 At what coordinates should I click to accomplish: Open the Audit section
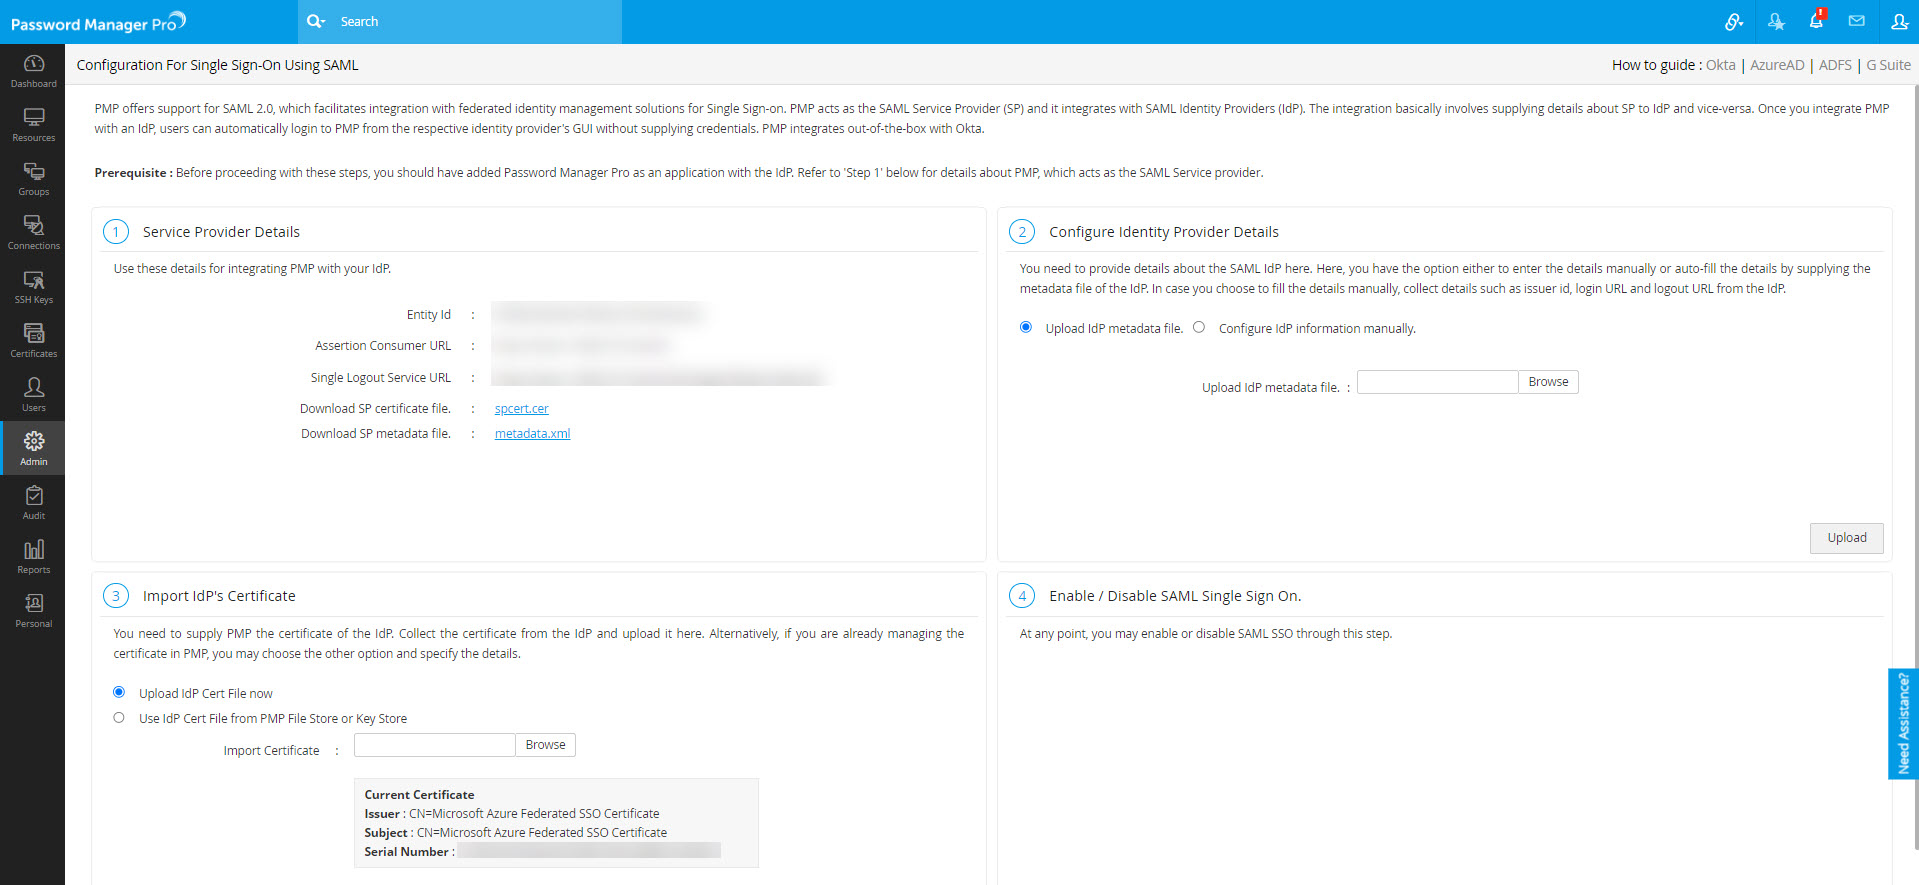pos(33,503)
